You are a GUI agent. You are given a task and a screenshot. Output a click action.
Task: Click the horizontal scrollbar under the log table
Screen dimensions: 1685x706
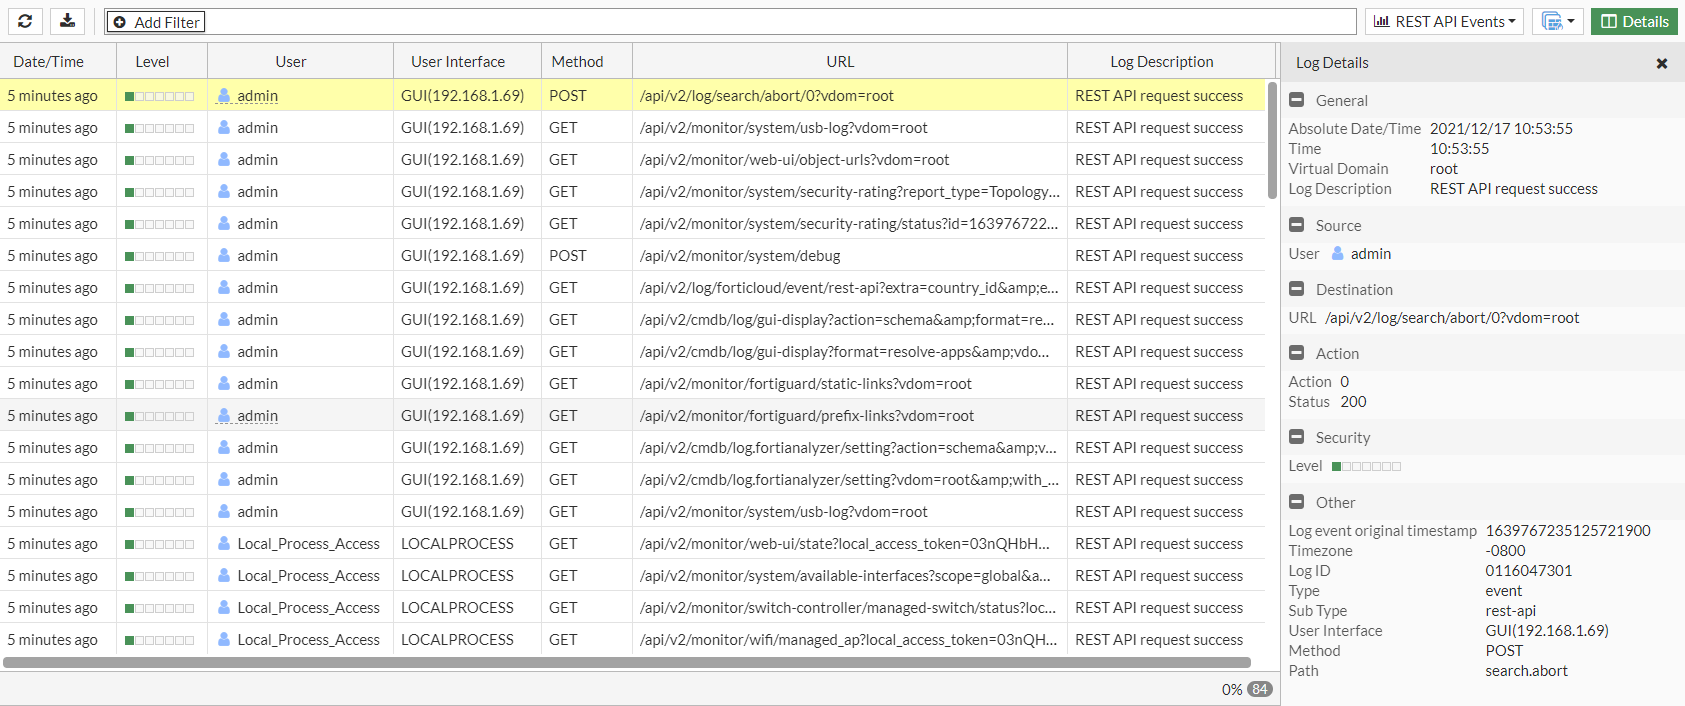coord(626,662)
